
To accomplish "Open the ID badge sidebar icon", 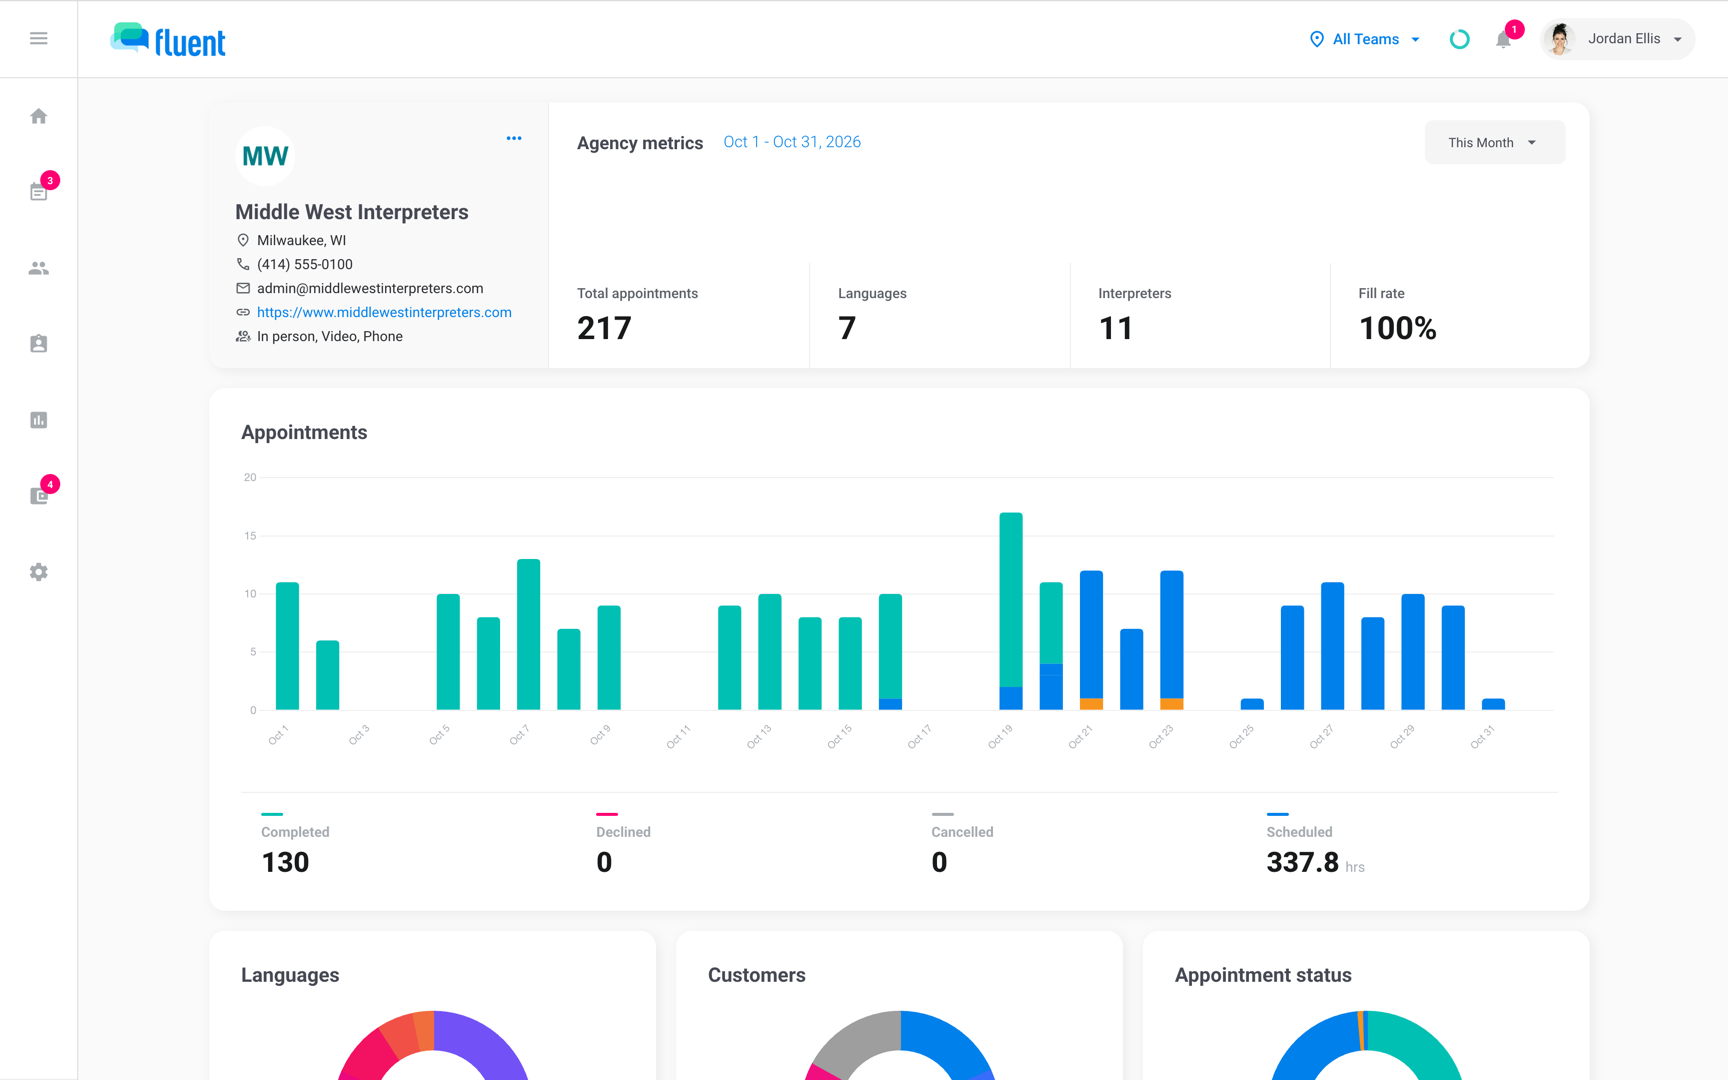I will (x=38, y=344).
